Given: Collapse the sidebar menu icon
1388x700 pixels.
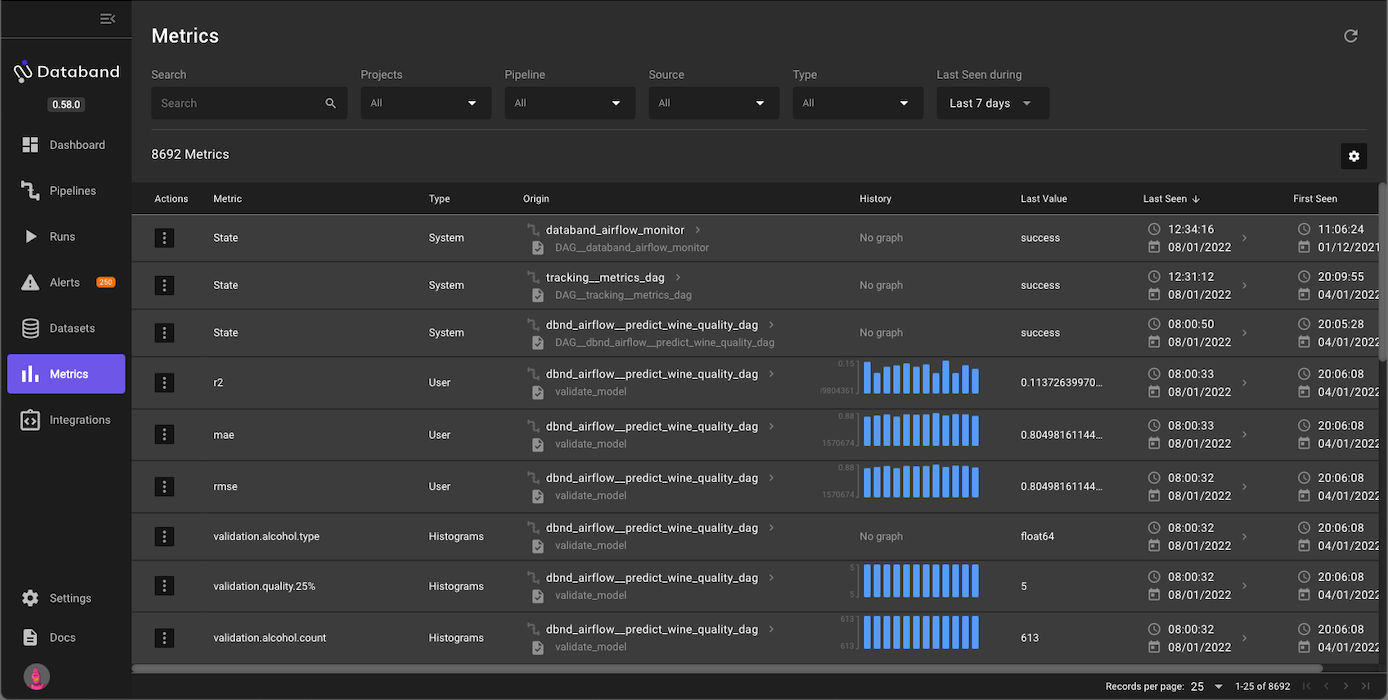Looking at the screenshot, I should tap(108, 19).
